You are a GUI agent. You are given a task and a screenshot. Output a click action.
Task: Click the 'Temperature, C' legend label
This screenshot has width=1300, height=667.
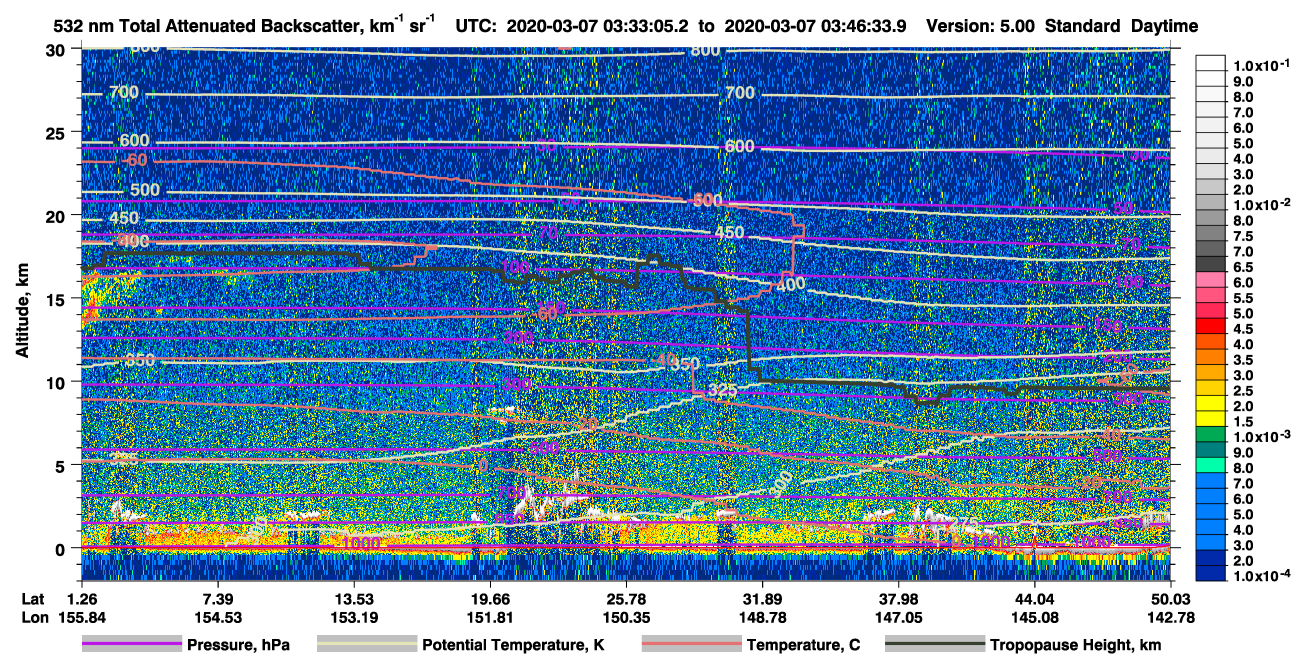tap(803, 646)
